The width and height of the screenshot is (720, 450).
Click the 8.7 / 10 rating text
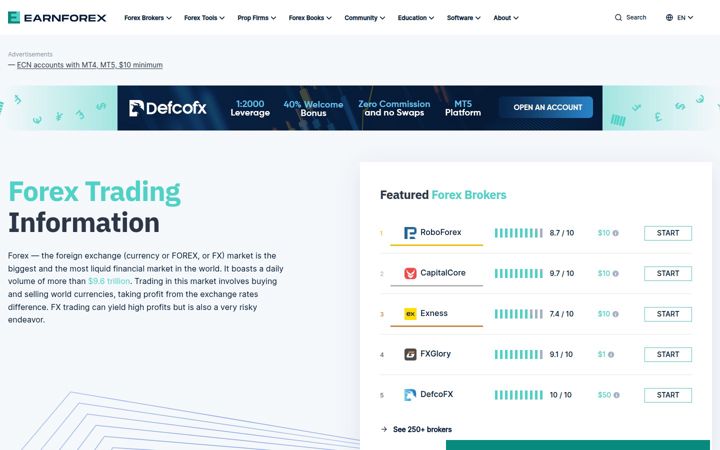point(562,233)
